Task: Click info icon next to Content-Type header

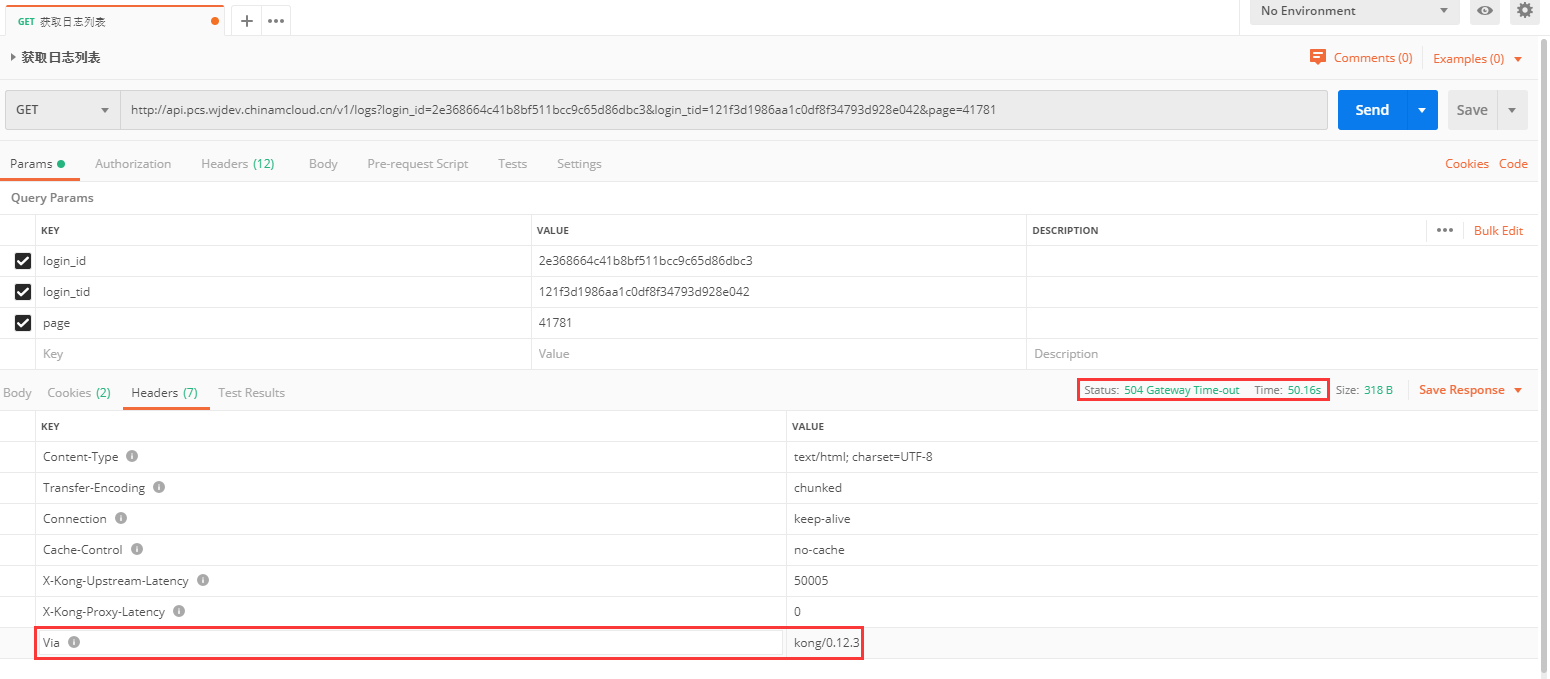Action: coord(132,456)
